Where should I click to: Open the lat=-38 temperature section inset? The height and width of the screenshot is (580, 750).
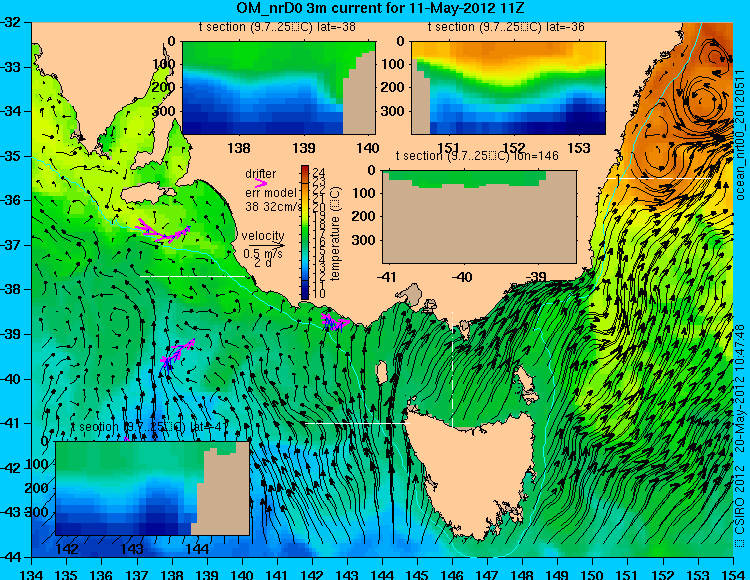tap(279, 88)
